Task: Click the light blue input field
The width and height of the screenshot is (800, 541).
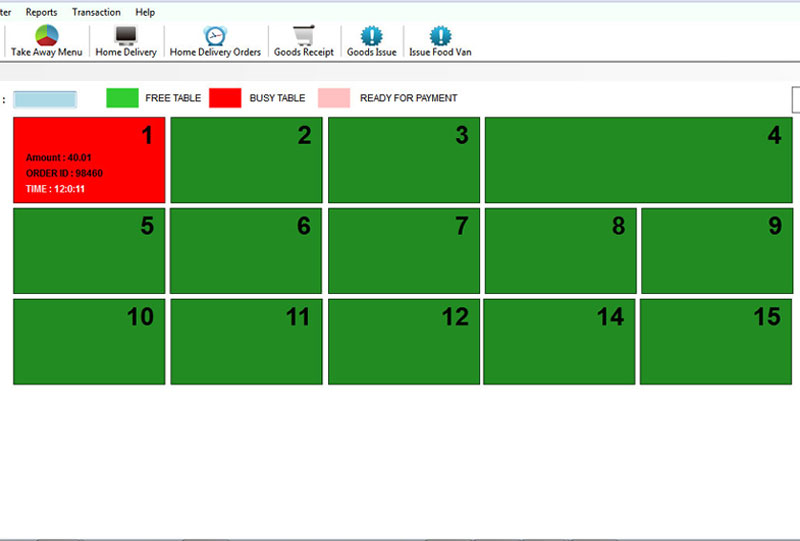Action: [x=45, y=99]
